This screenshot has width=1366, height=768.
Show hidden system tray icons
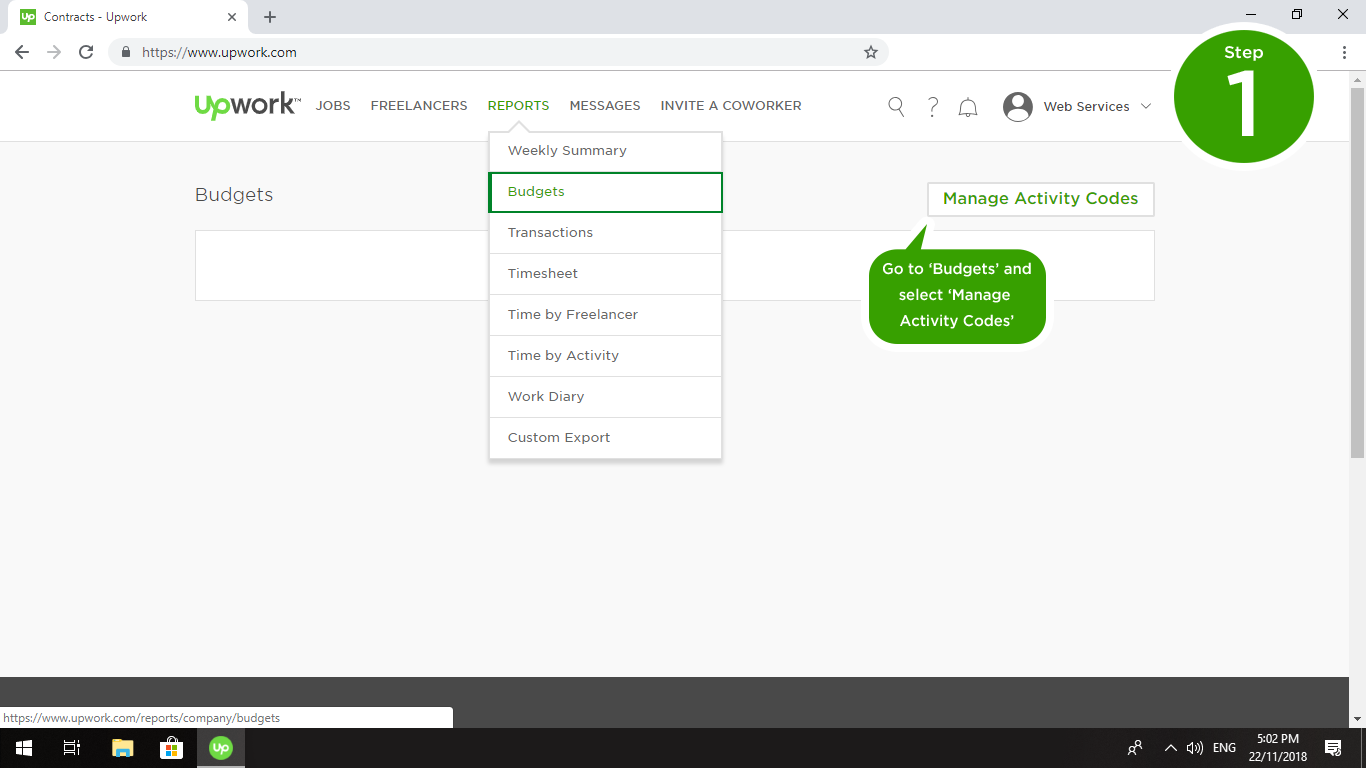tap(1170, 748)
